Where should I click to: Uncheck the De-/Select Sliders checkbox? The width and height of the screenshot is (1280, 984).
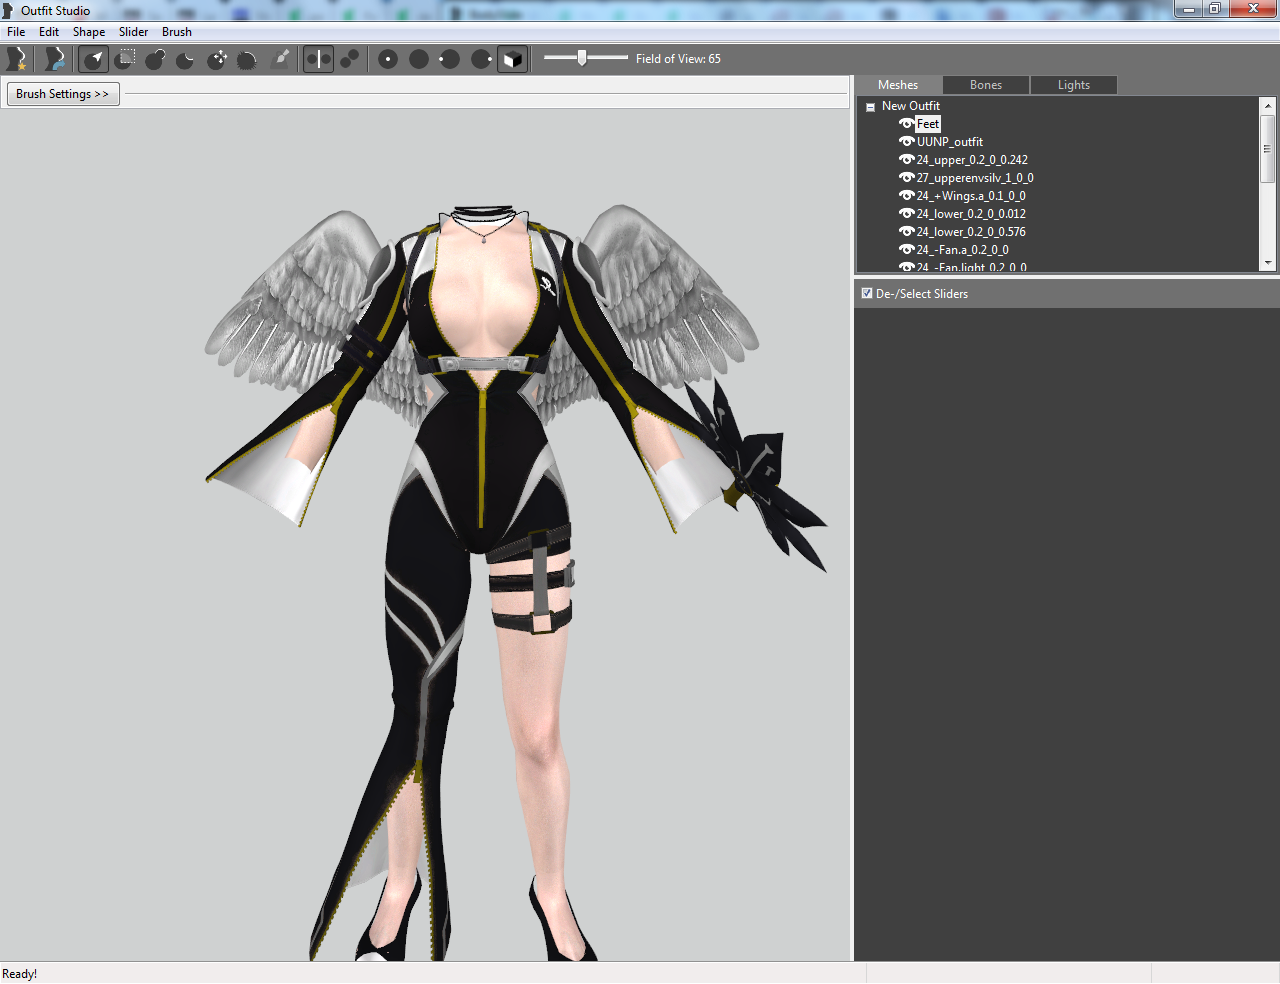[867, 293]
